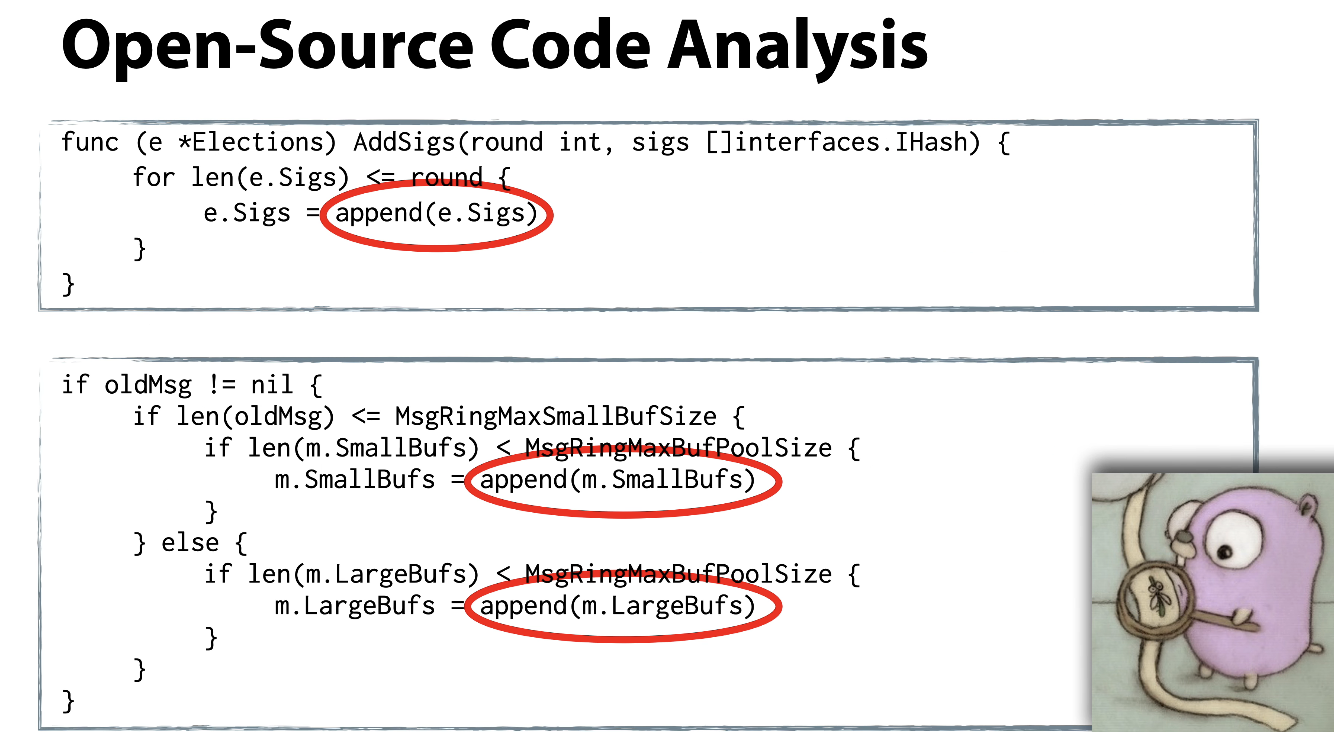Select the red-circled append(m.SmallBufs) call

pos(618,480)
